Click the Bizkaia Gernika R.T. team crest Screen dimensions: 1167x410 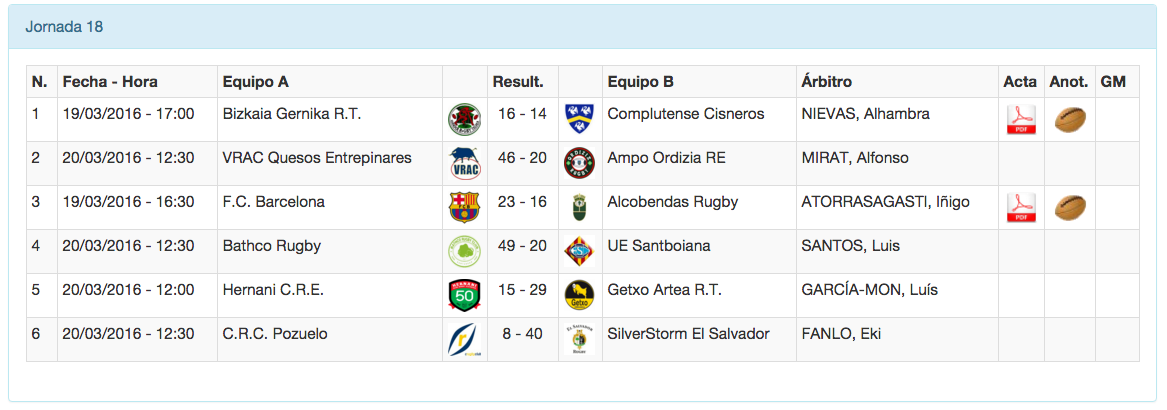pos(464,120)
